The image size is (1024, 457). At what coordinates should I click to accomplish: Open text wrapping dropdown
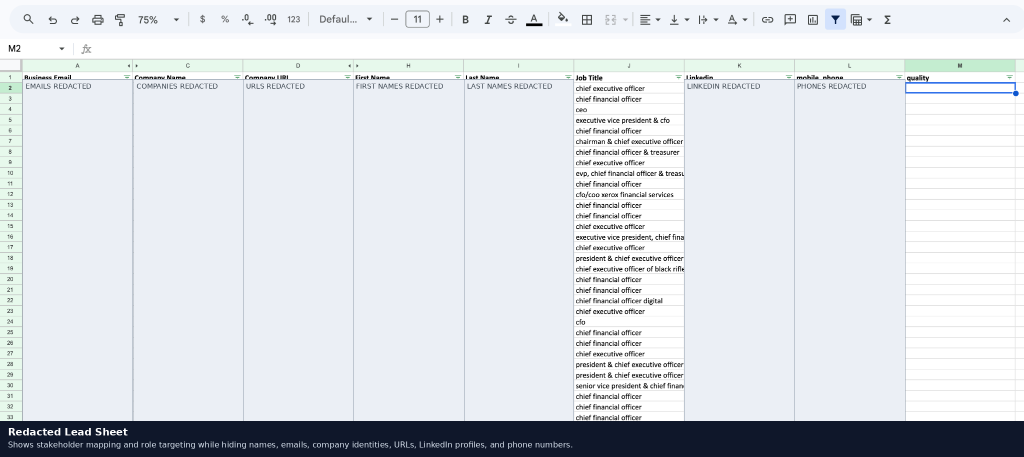(x=708, y=20)
